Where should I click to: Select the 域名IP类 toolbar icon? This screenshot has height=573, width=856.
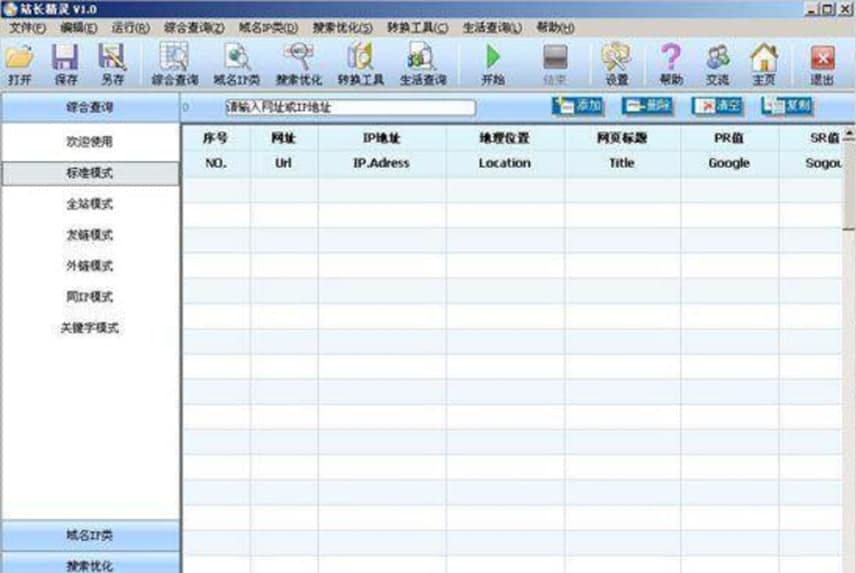pyautogui.click(x=236, y=64)
